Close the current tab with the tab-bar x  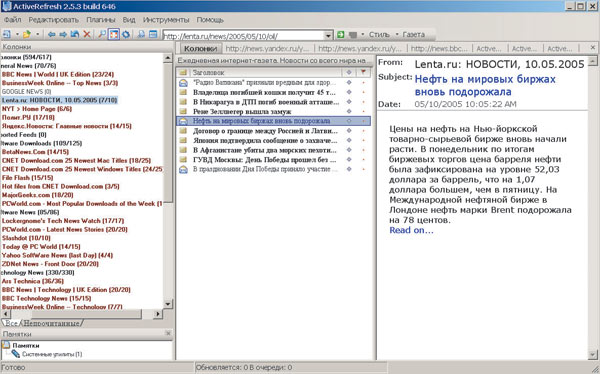point(592,47)
